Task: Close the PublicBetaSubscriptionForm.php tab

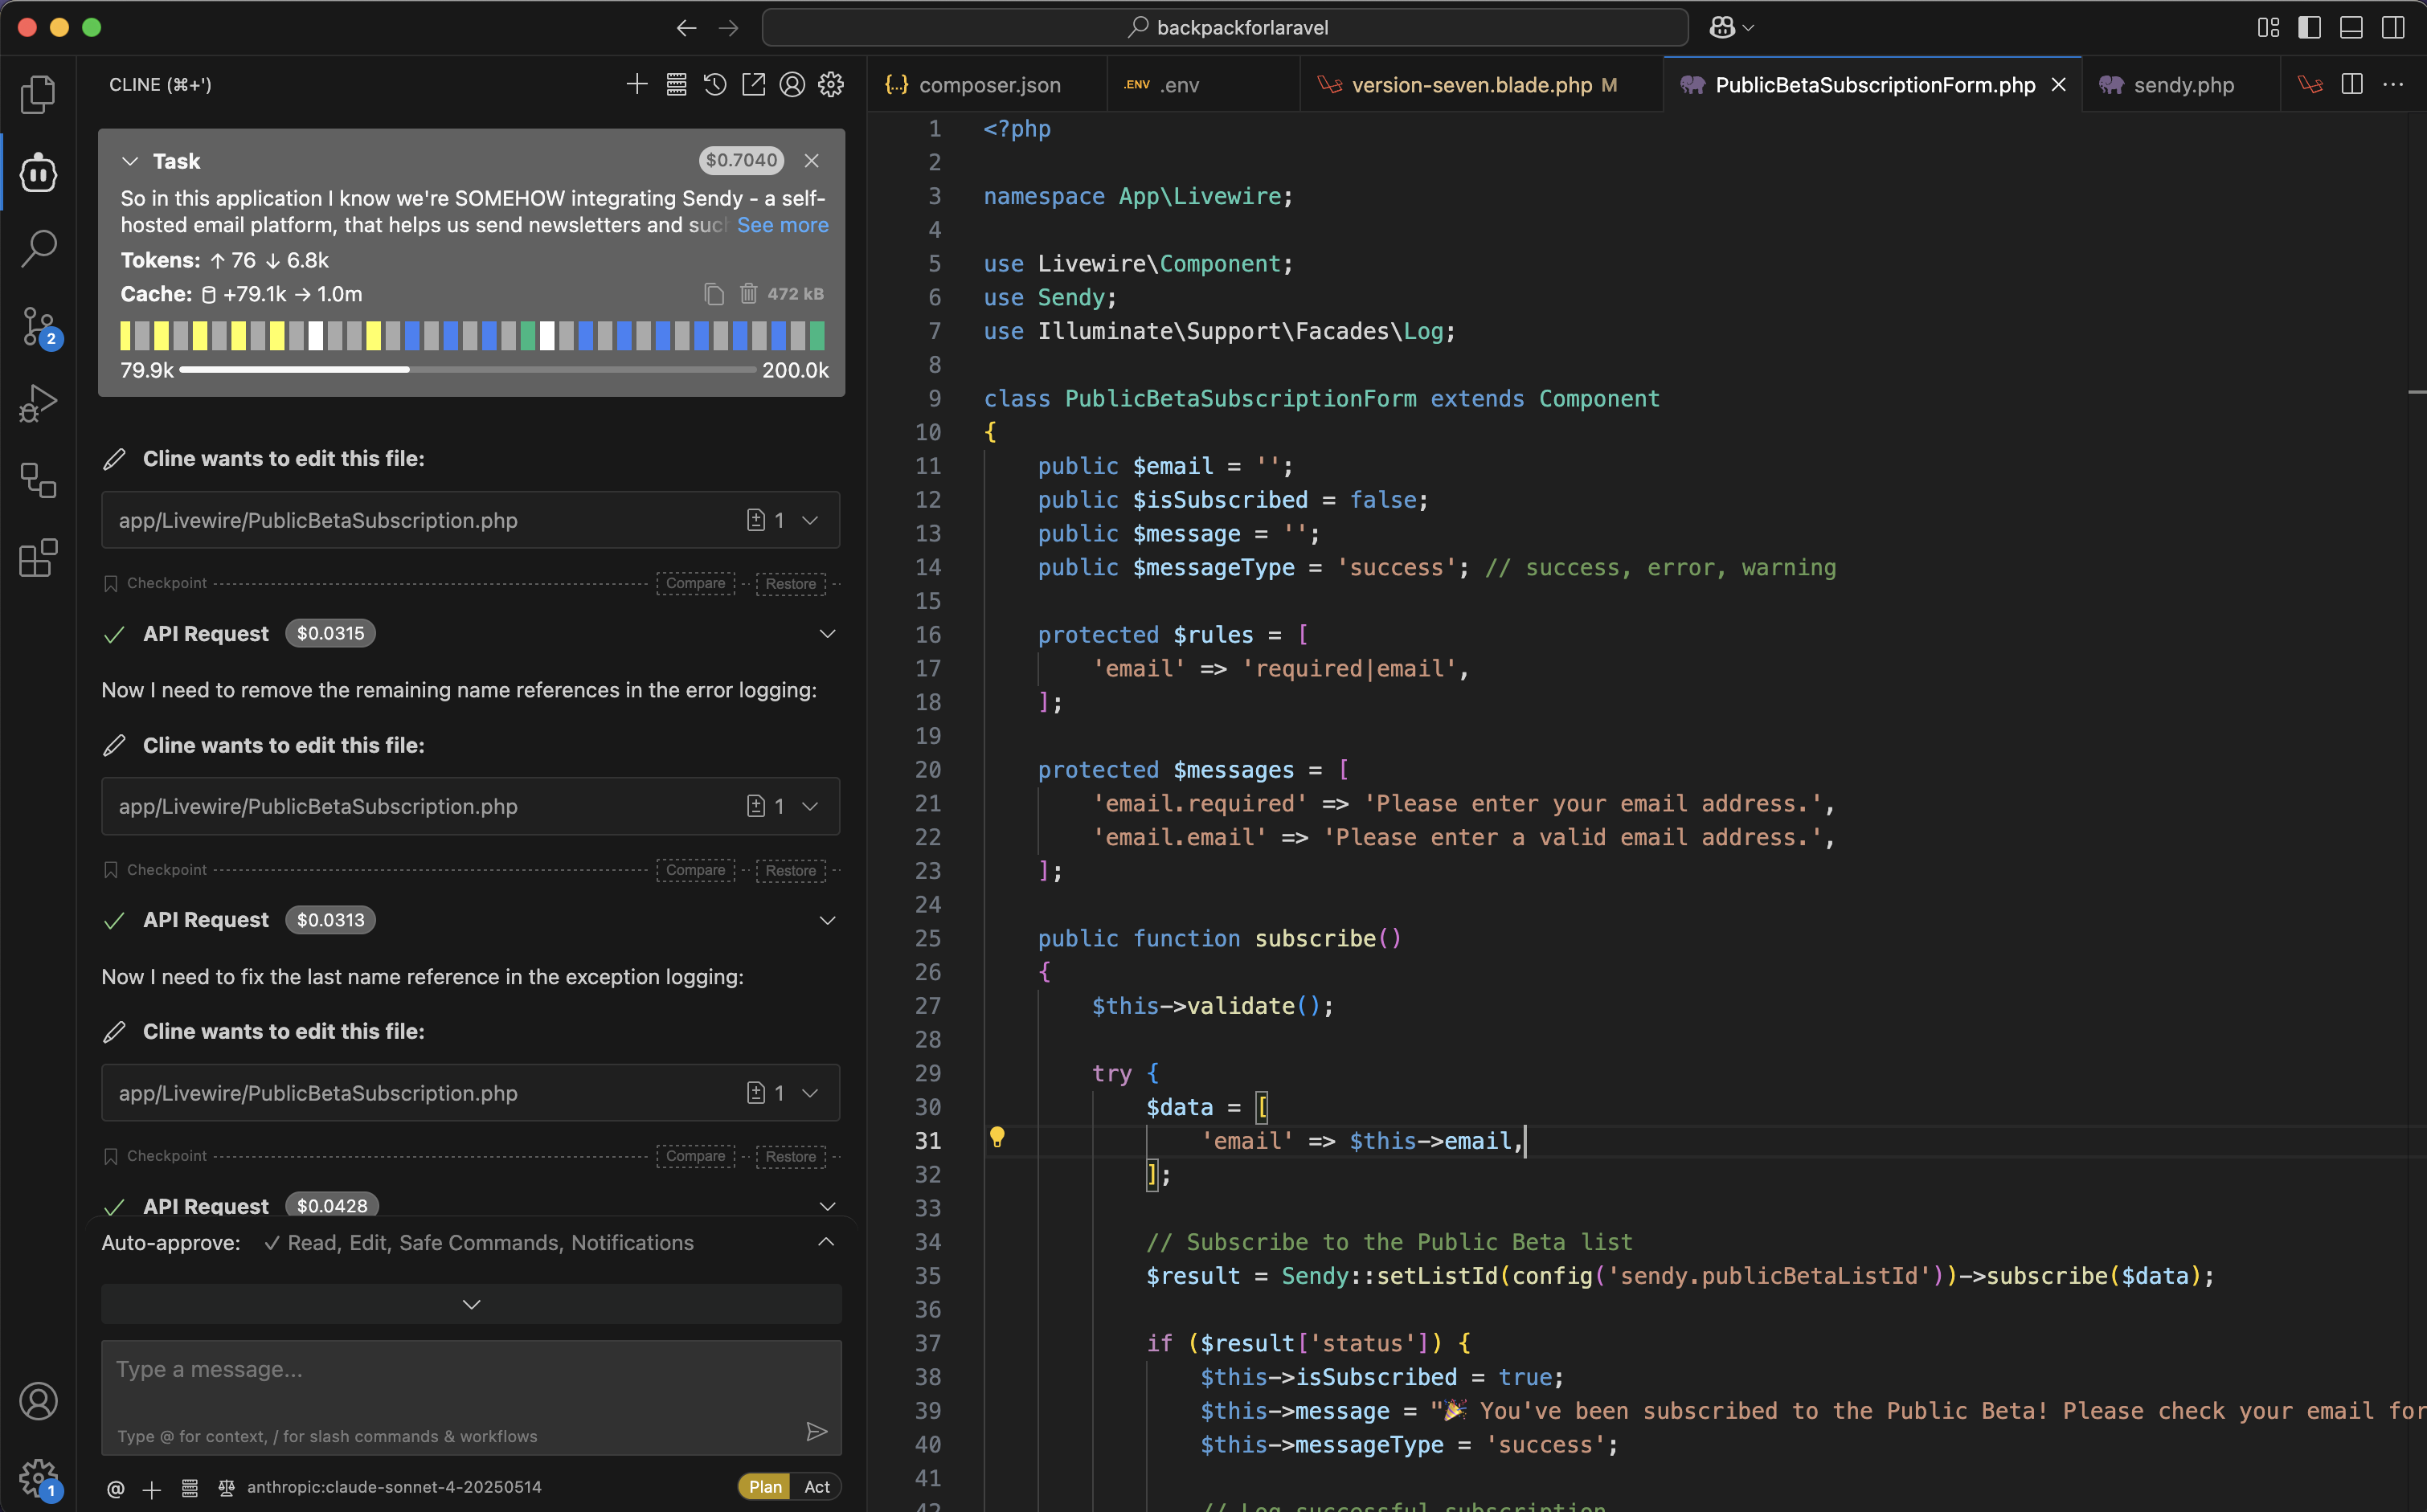Action: point(2058,85)
